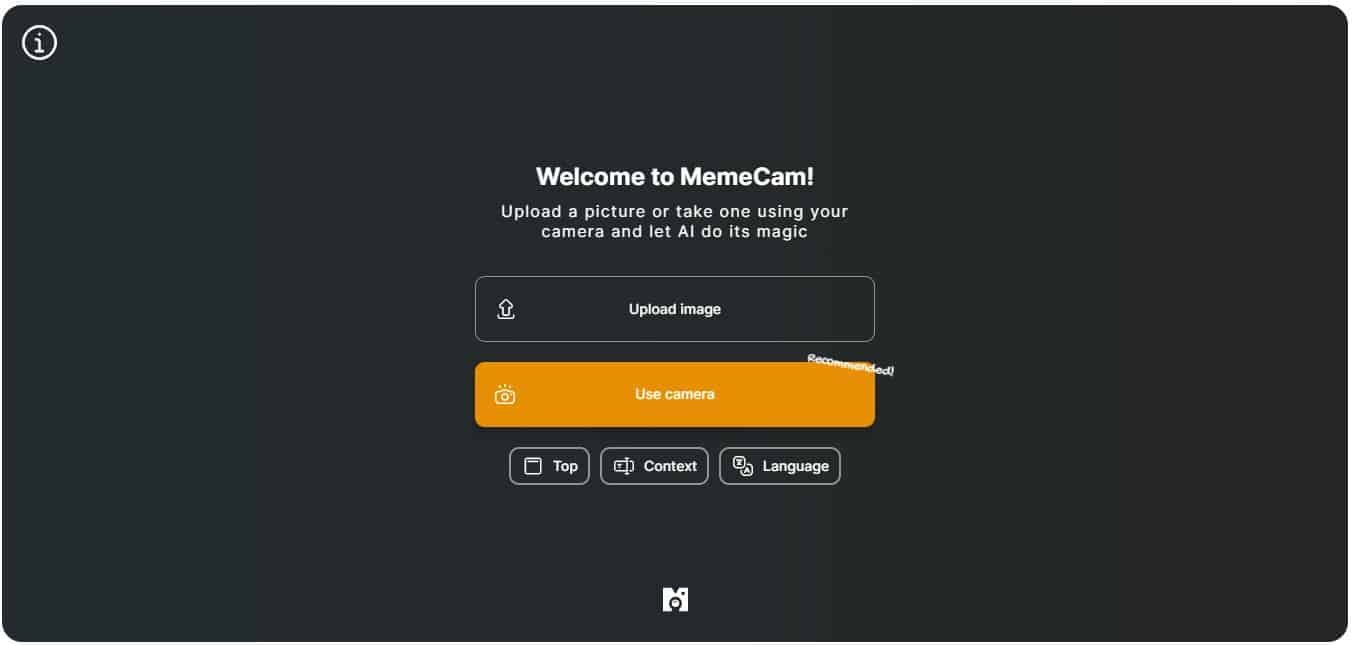
Task: Click the 'Upload a picture' subtitle text
Action: pyautogui.click(x=675, y=221)
